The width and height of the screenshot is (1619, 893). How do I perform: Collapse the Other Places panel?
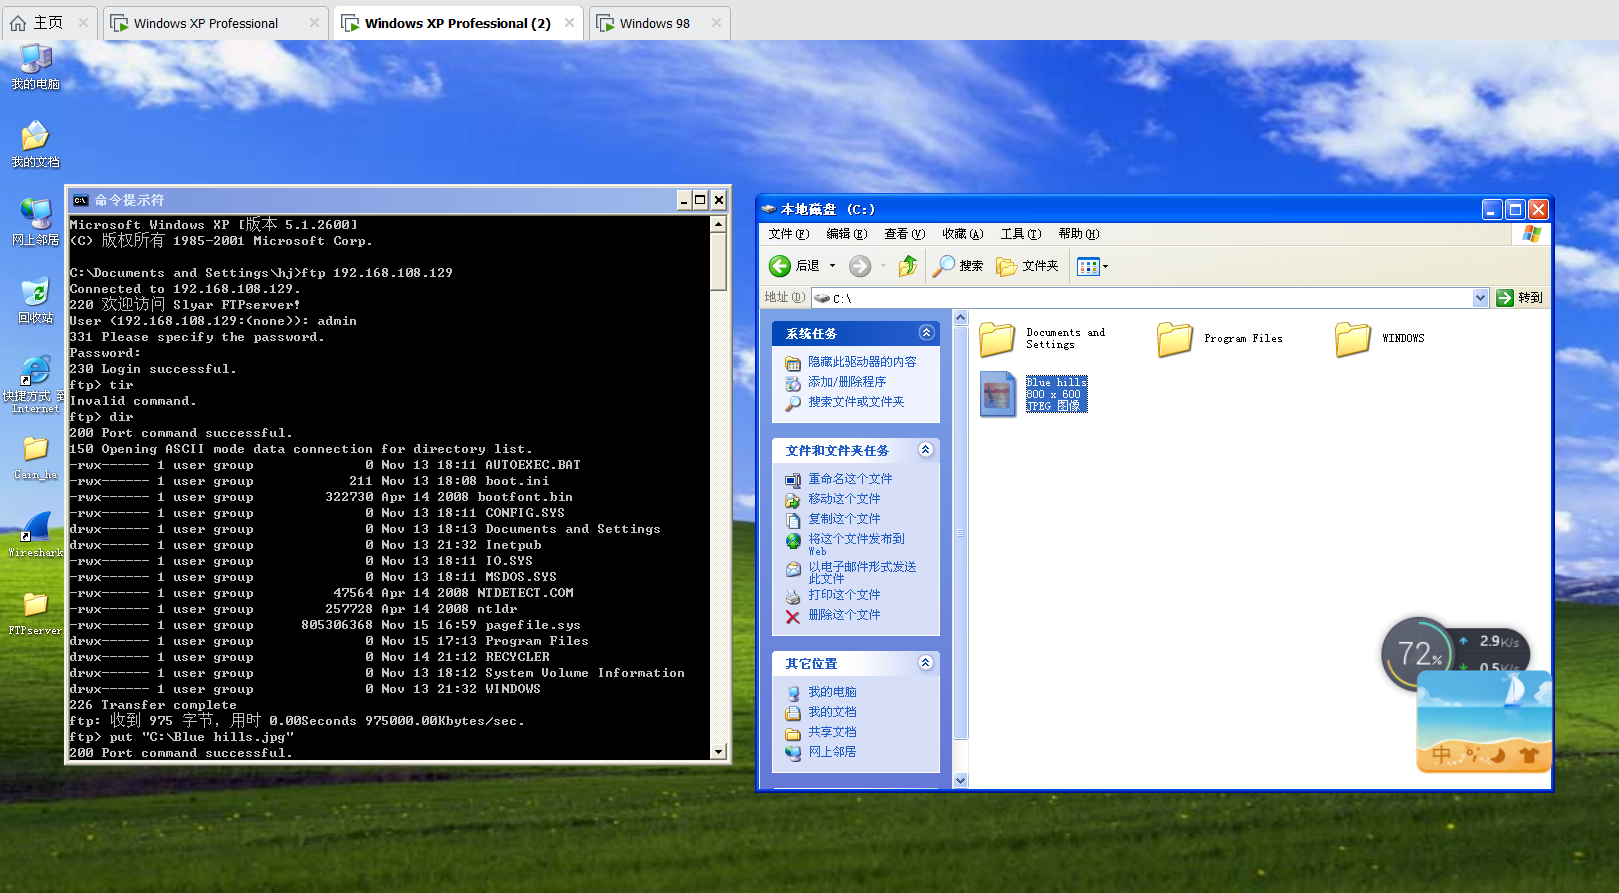click(926, 663)
